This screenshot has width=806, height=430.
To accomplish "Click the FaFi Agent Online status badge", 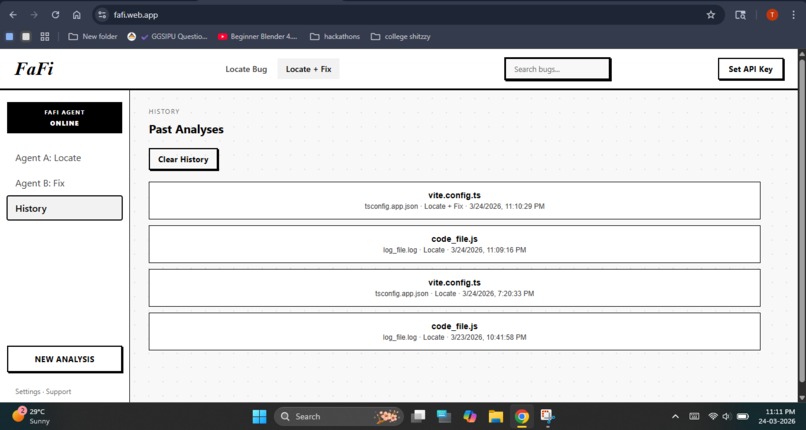I will pos(64,118).
